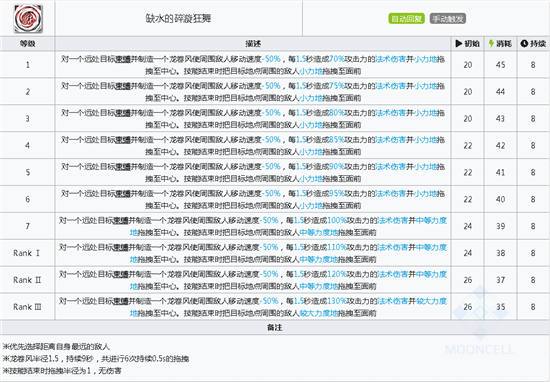Click the 描述 column header
Viewport: 550px width, 382px height.
(253, 43)
